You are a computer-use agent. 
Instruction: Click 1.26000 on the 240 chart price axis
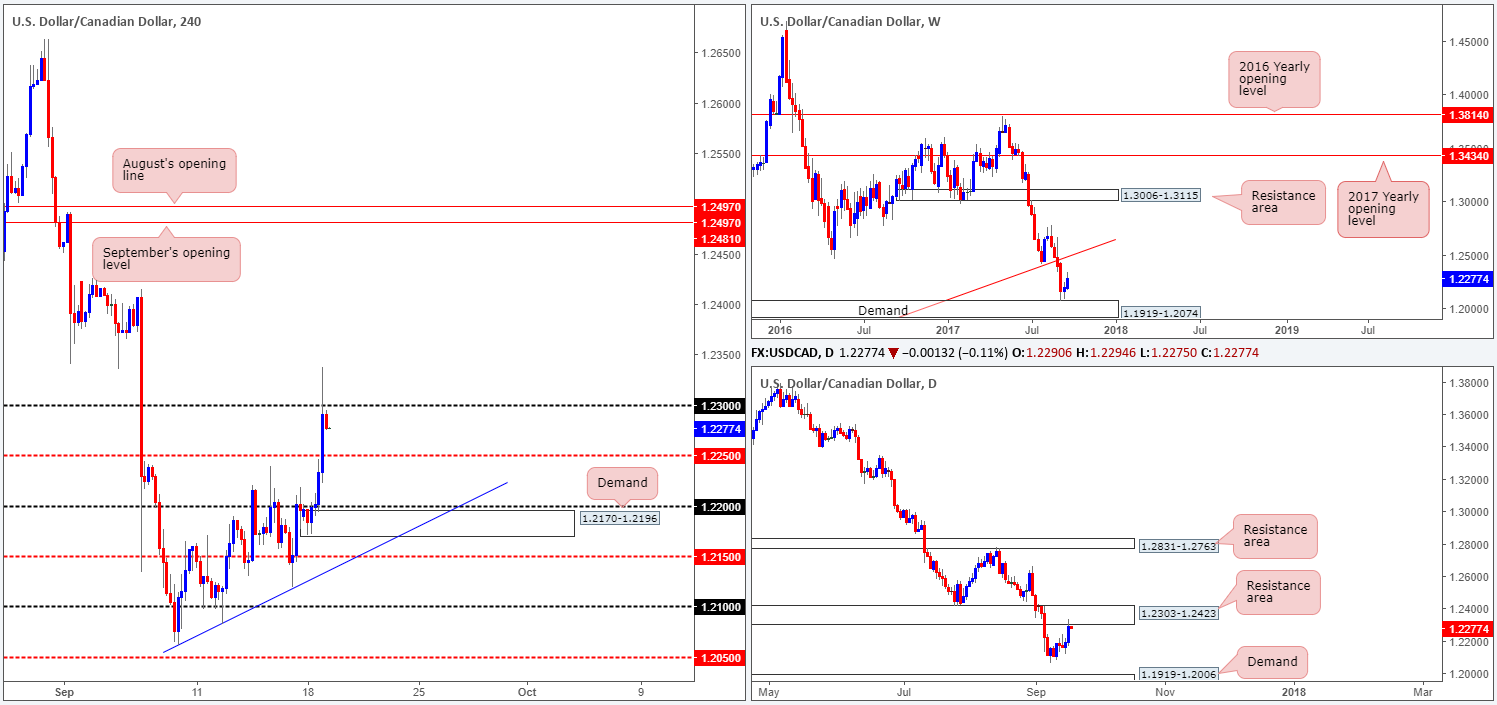(x=723, y=104)
